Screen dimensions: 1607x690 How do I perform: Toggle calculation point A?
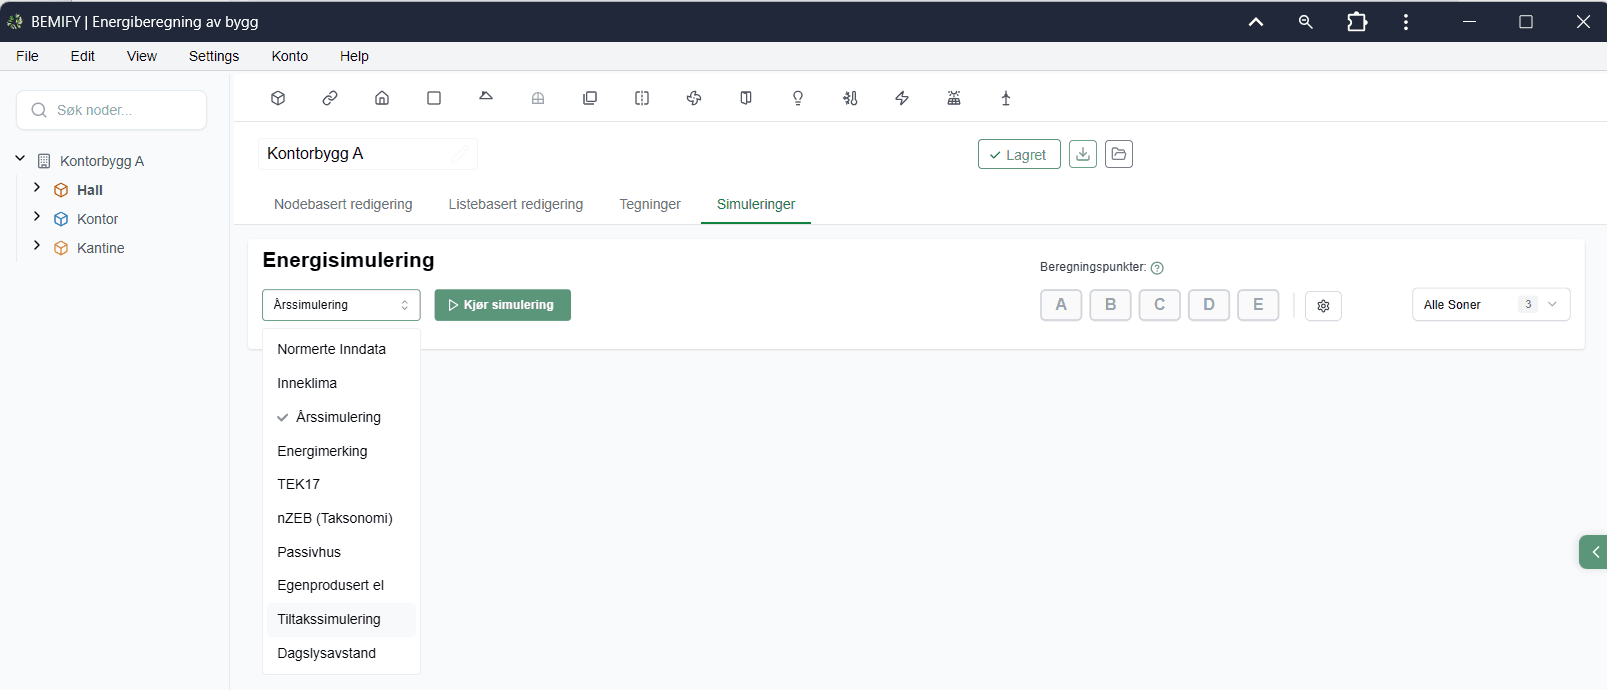pos(1061,305)
